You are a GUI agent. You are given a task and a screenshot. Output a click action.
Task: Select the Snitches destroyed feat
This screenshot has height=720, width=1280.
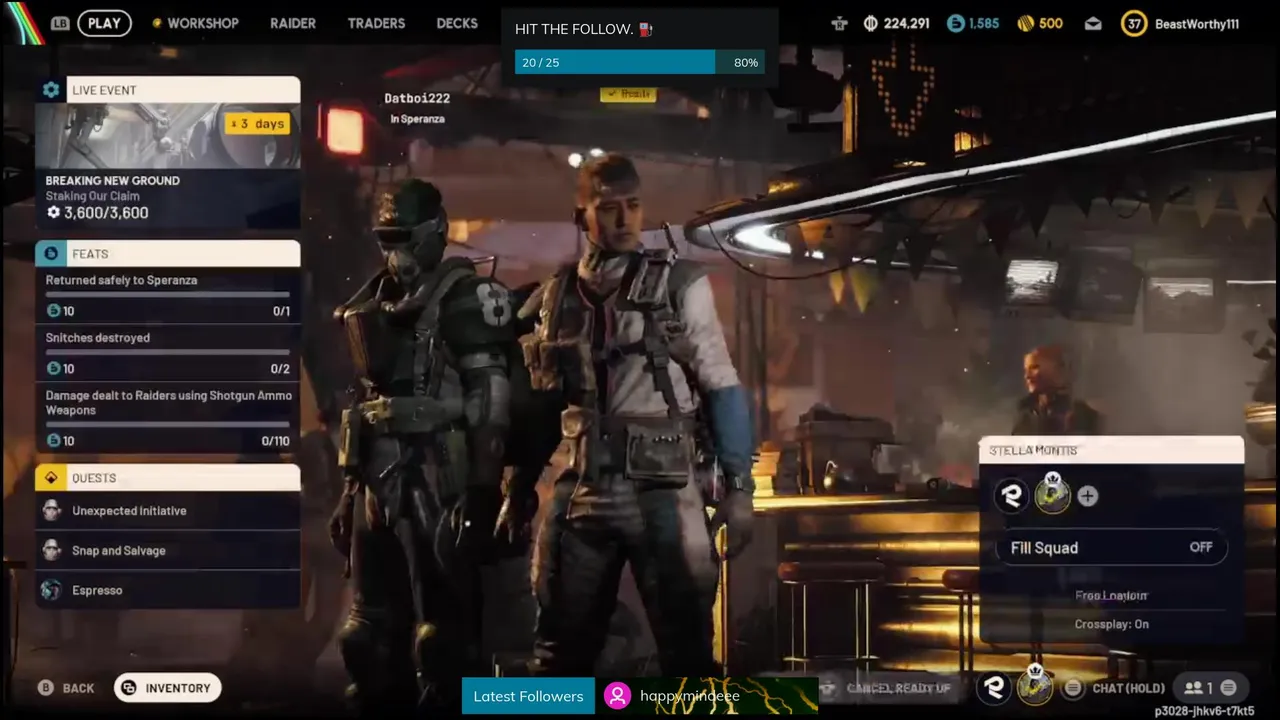pos(168,353)
